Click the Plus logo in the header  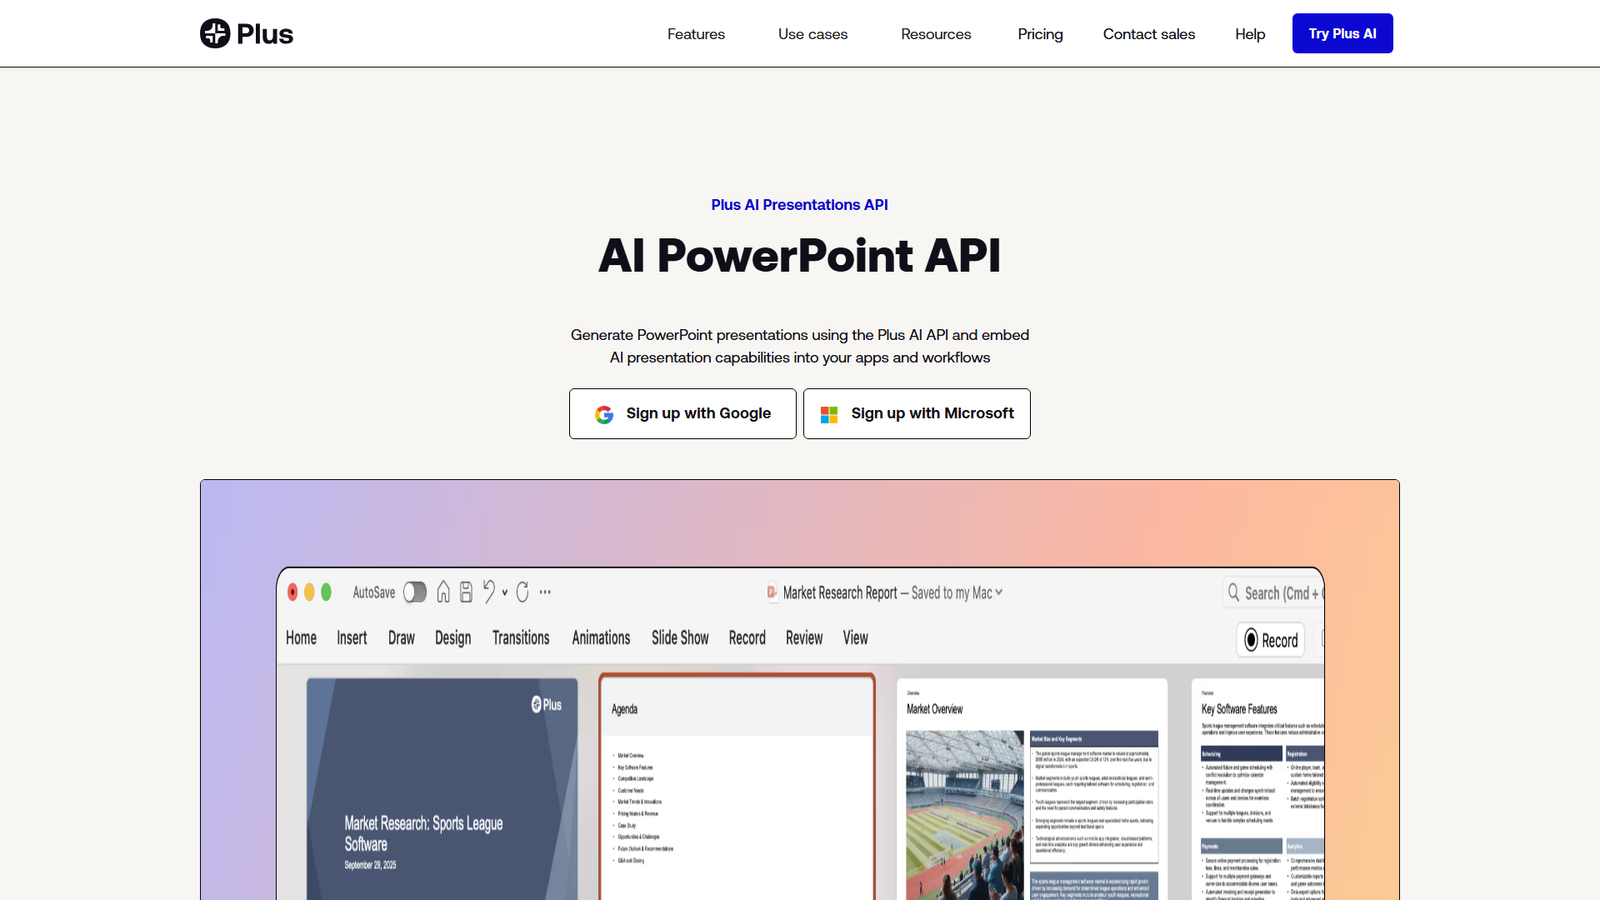(x=246, y=33)
